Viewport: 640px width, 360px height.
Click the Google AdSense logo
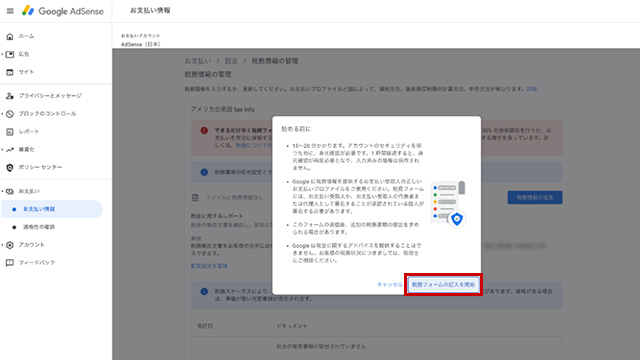[63, 11]
